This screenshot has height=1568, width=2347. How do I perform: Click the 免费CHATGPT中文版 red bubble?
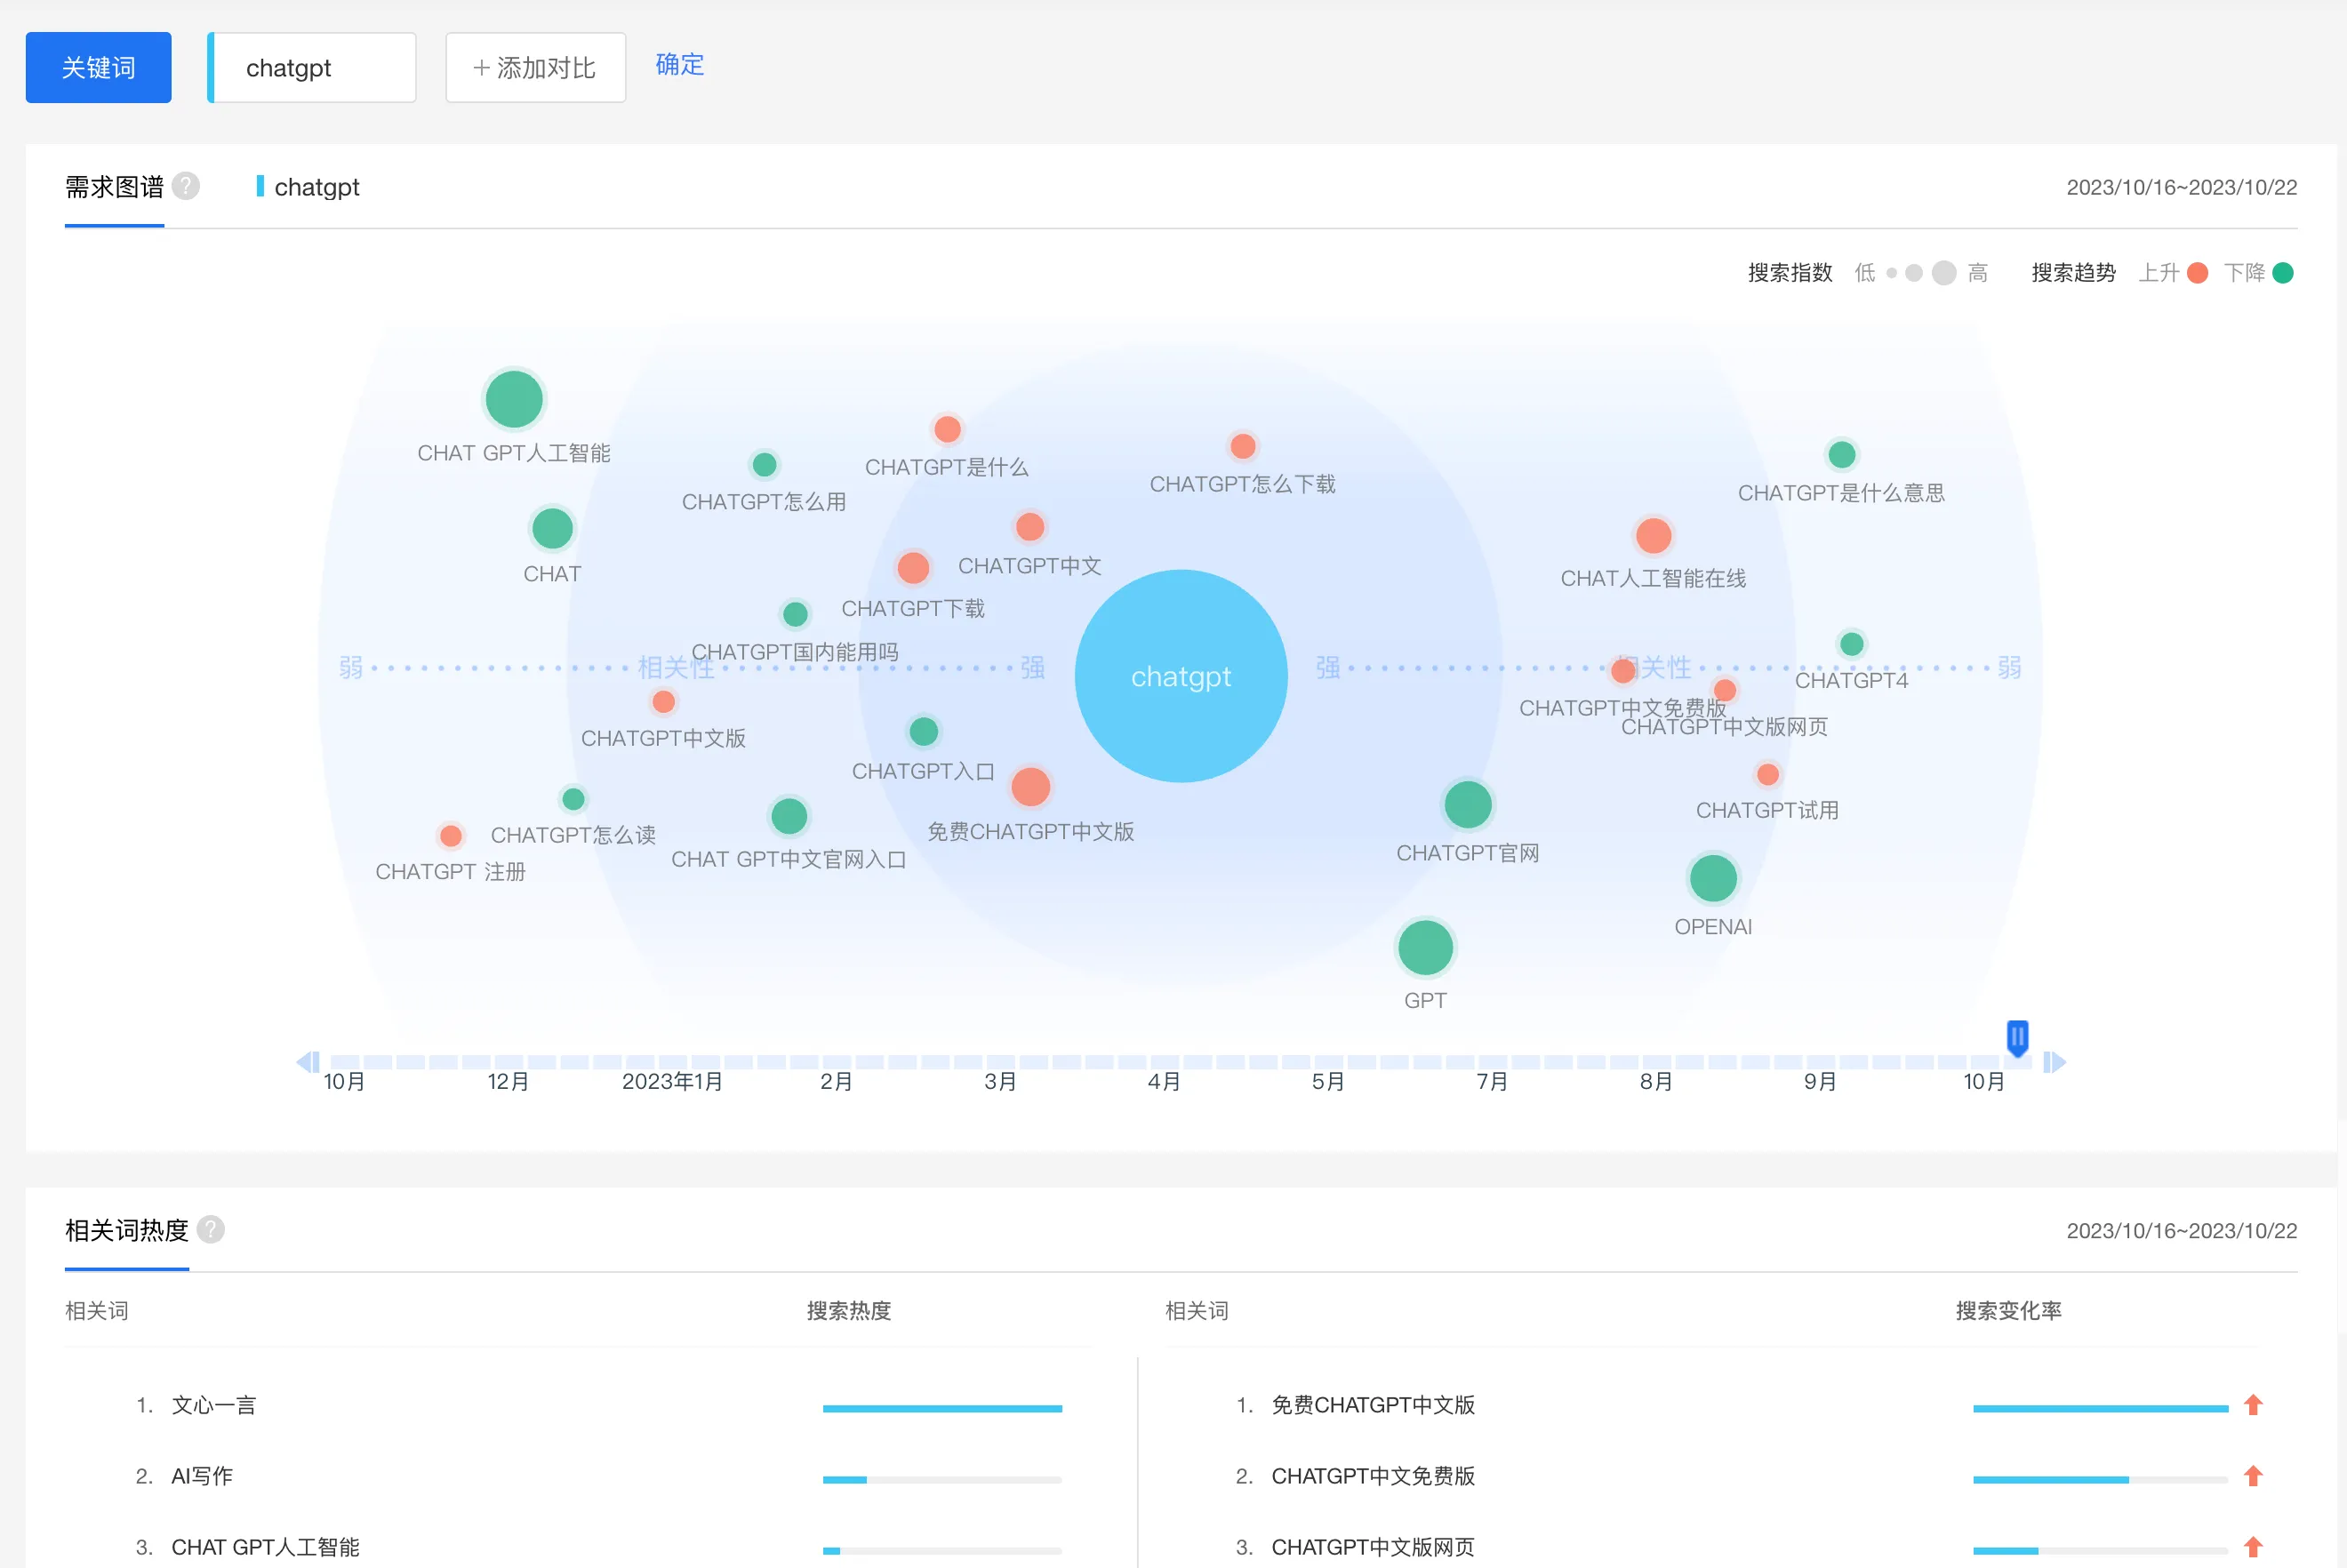tap(1030, 787)
